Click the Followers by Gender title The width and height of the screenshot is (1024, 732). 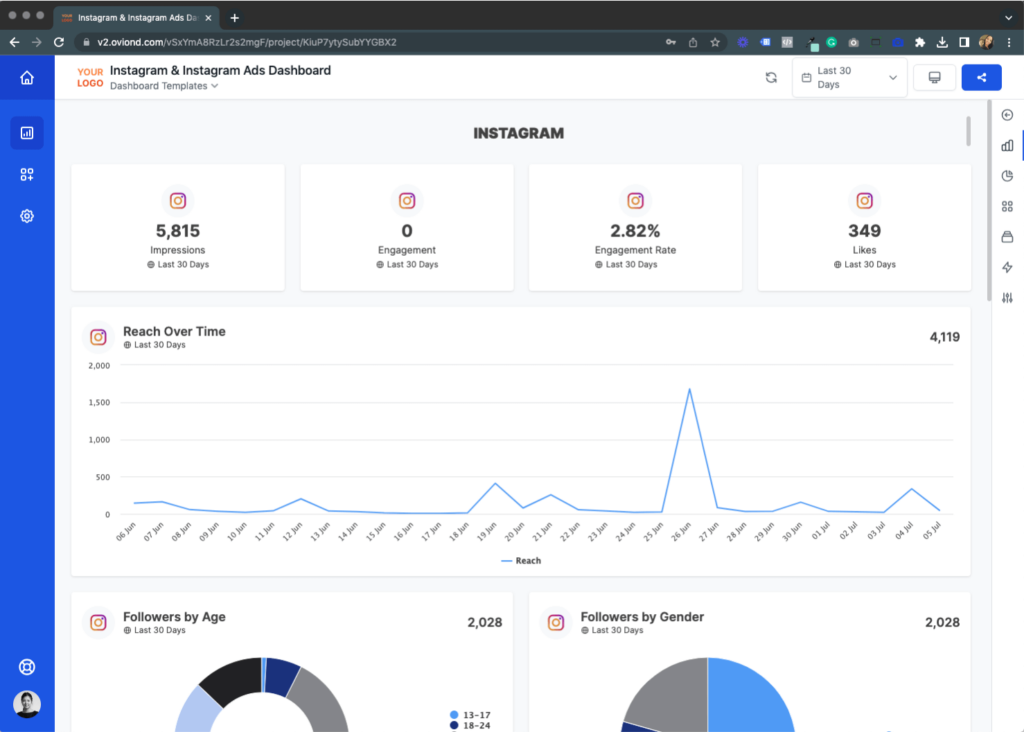(642, 616)
